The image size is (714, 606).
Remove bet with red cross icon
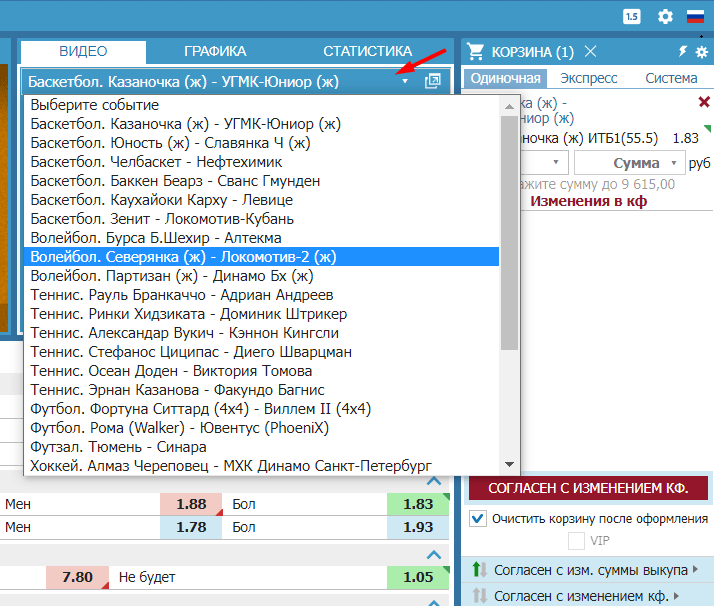coord(704,102)
